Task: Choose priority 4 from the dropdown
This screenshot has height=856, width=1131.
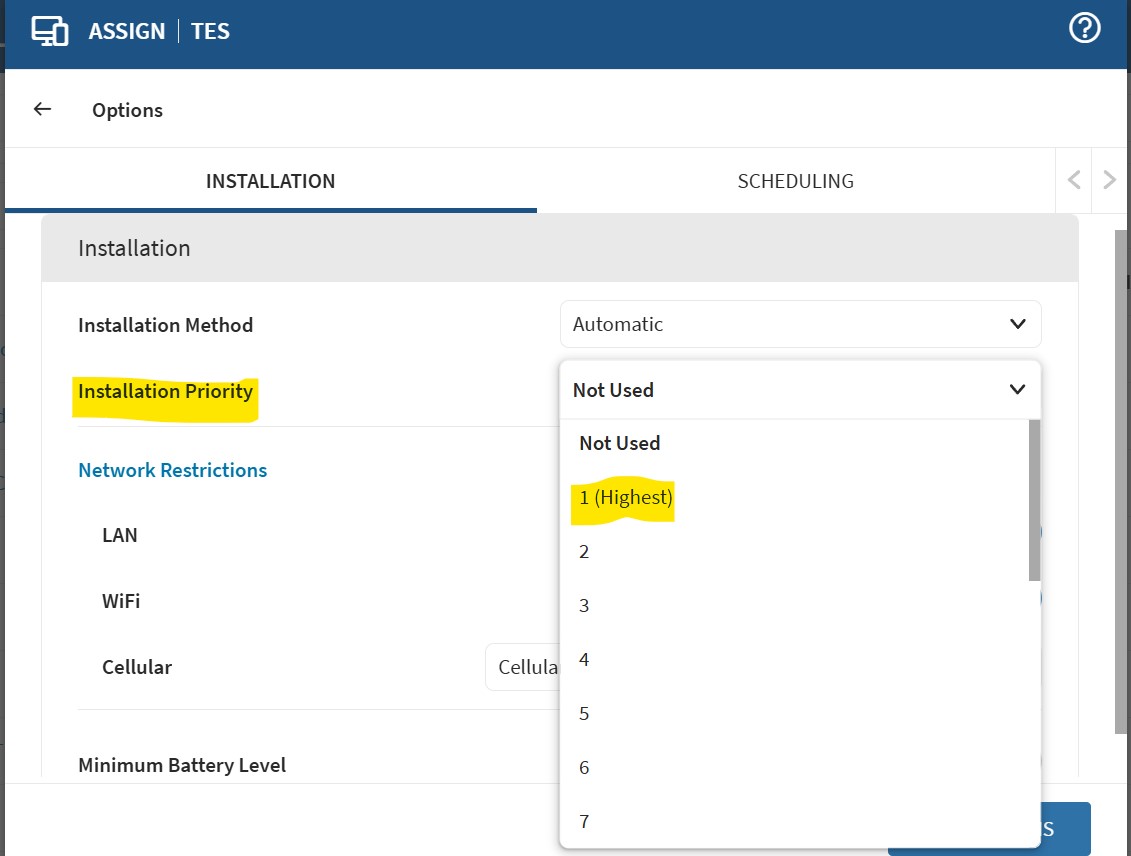Action: coord(585,659)
